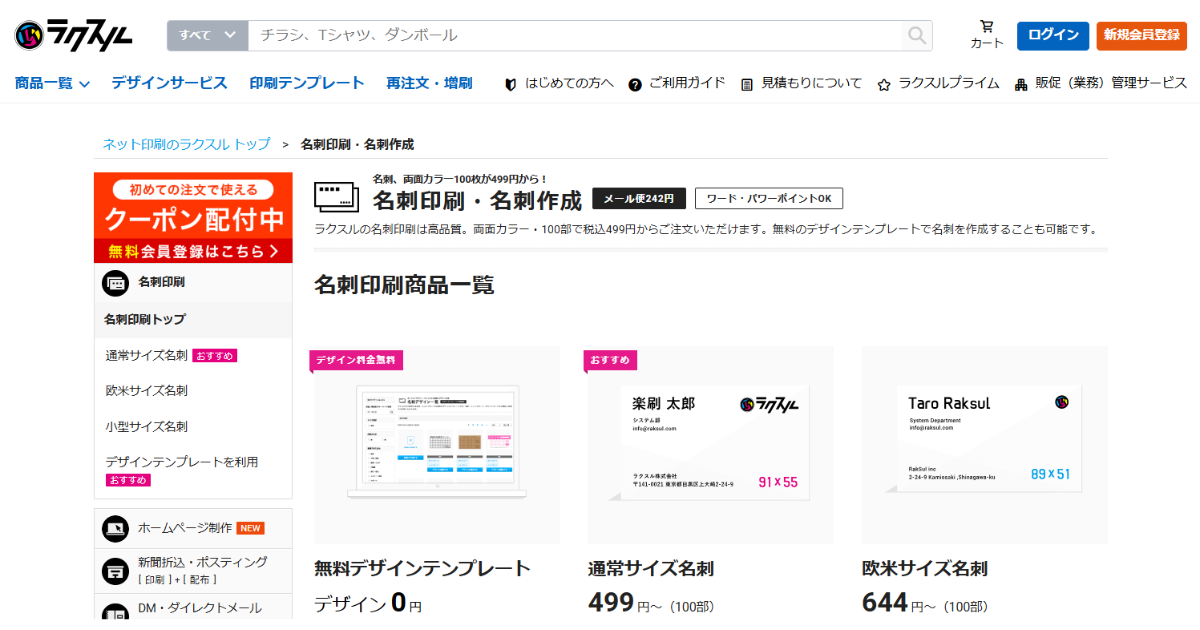The image size is (1200, 630).
Task: Click the 新規会員登録 button
Action: tap(1141, 36)
